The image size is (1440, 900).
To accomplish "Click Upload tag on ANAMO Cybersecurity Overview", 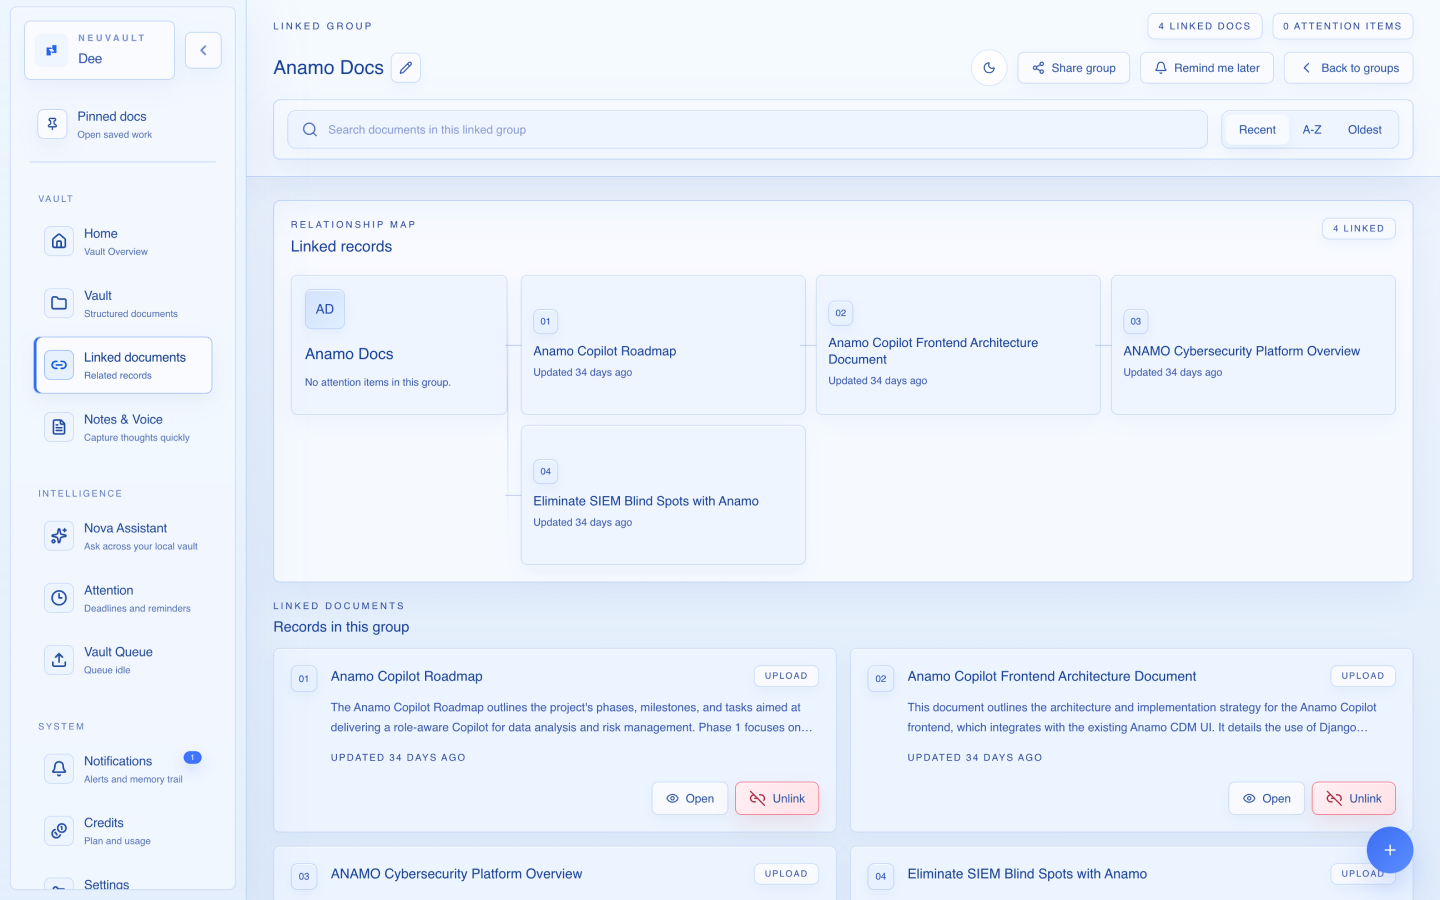I will pos(786,874).
